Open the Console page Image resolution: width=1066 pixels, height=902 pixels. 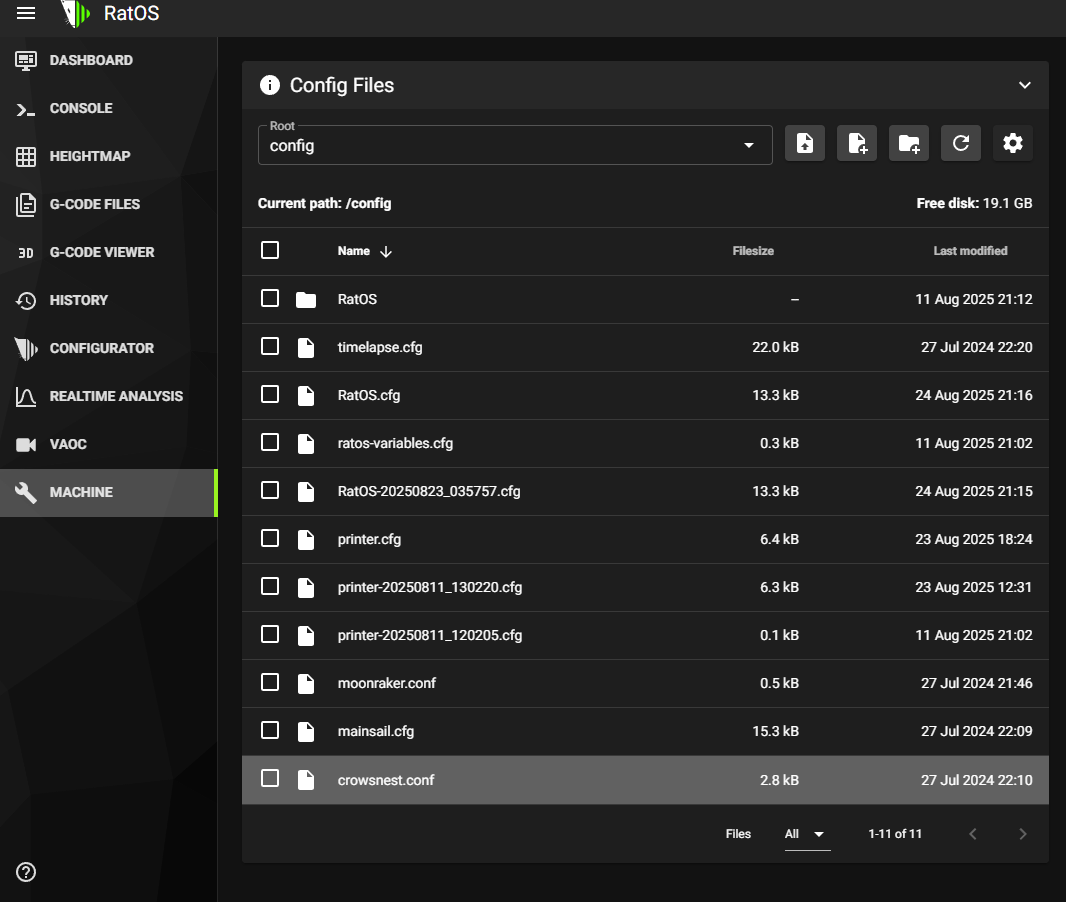click(x=109, y=109)
